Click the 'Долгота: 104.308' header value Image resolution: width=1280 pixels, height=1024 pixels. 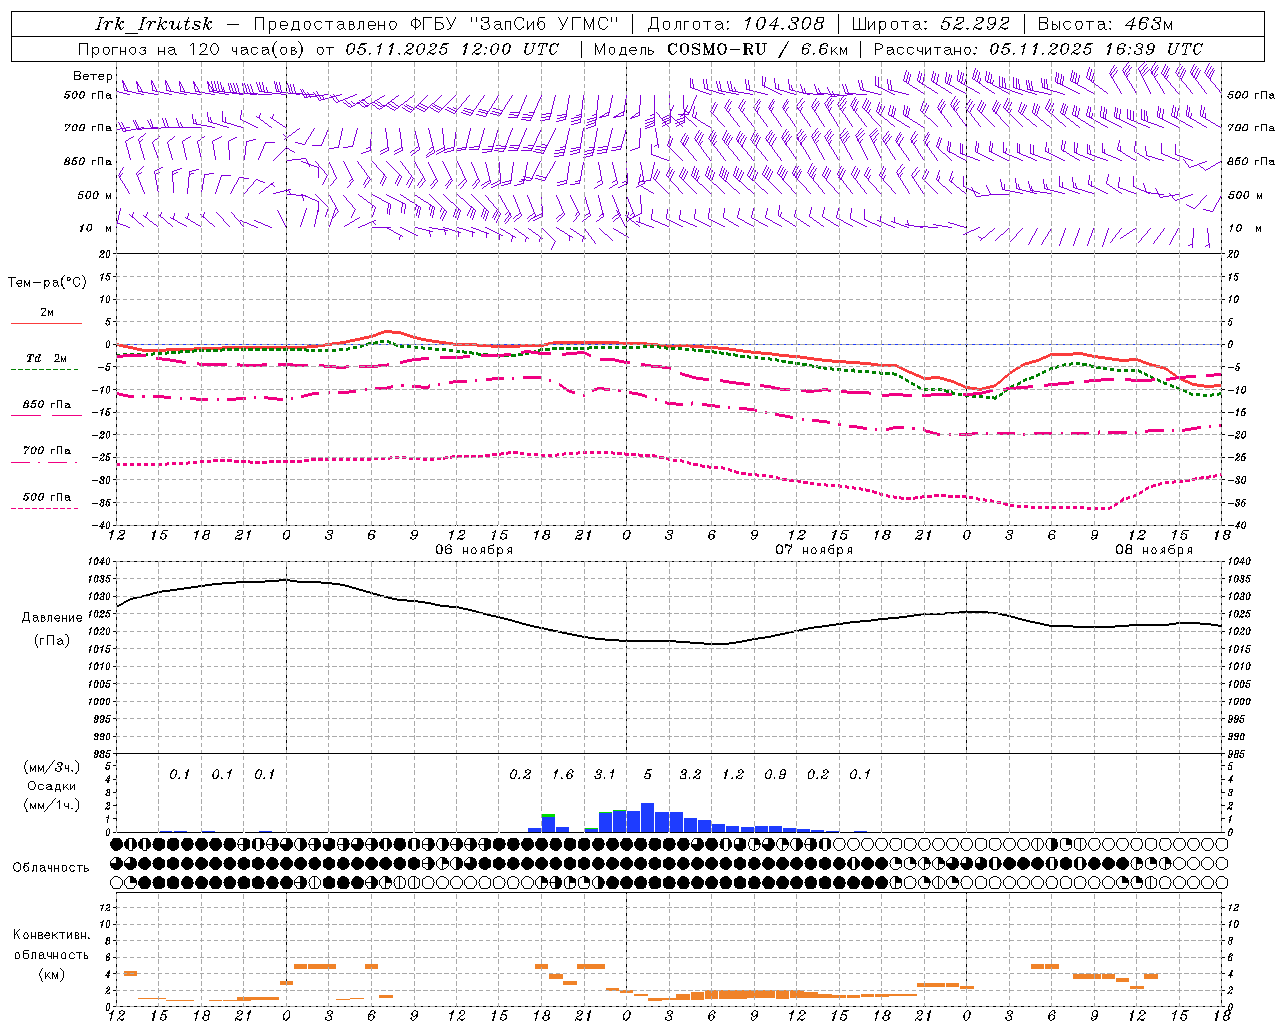point(736,24)
